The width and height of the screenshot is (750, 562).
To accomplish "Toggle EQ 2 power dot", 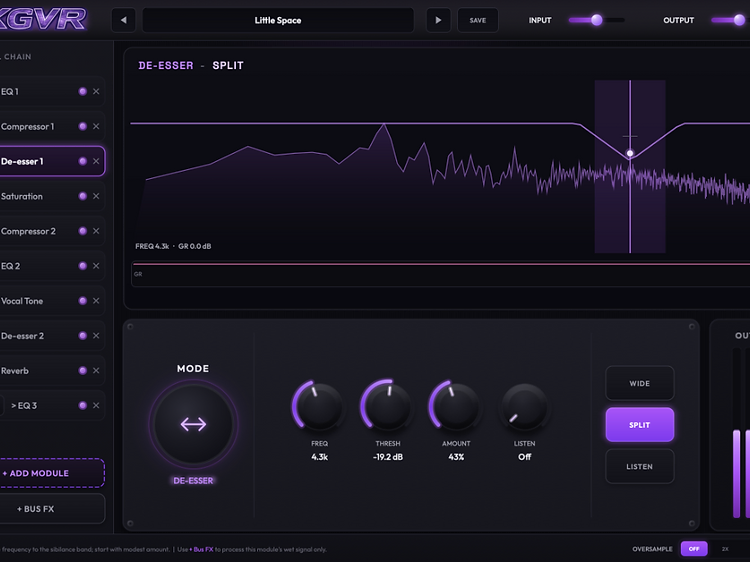I will click(x=83, y=266).
